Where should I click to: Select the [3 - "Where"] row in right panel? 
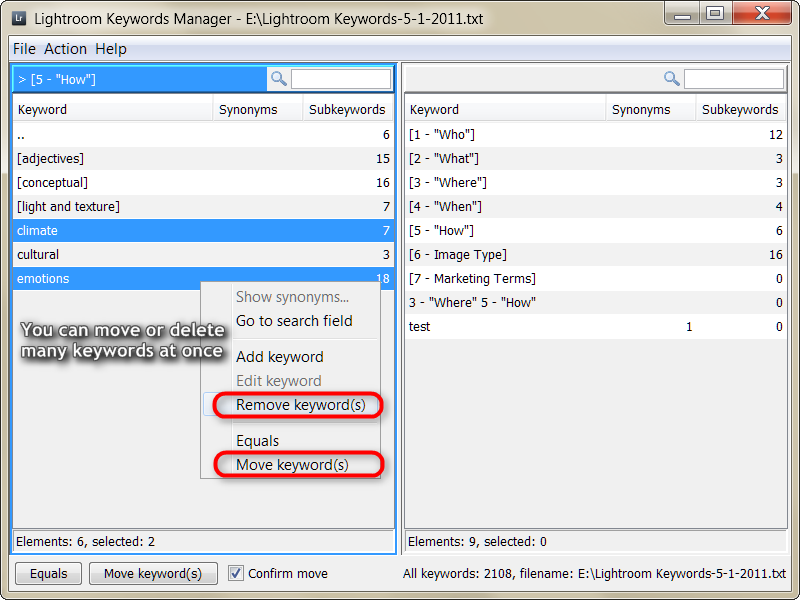click(x=595, y=183)
